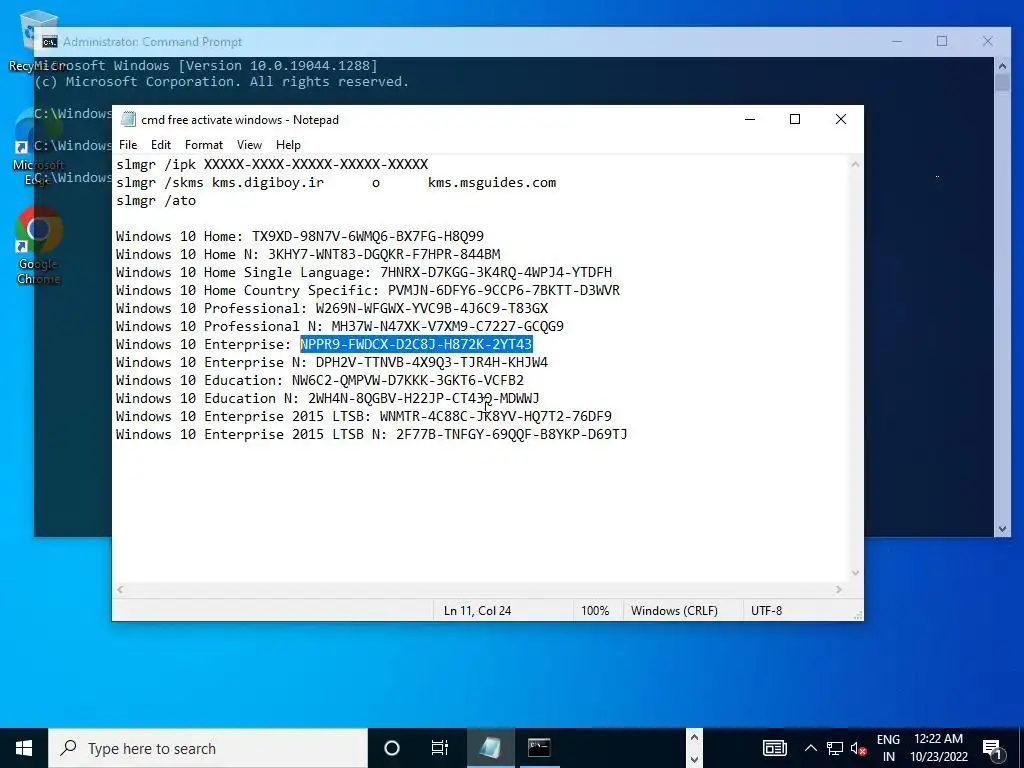Image resolution: width=1024 pixels, height=768 pixels.
Task: Click 'kms.digiboy.ir' text
Action: coord(268,183)
